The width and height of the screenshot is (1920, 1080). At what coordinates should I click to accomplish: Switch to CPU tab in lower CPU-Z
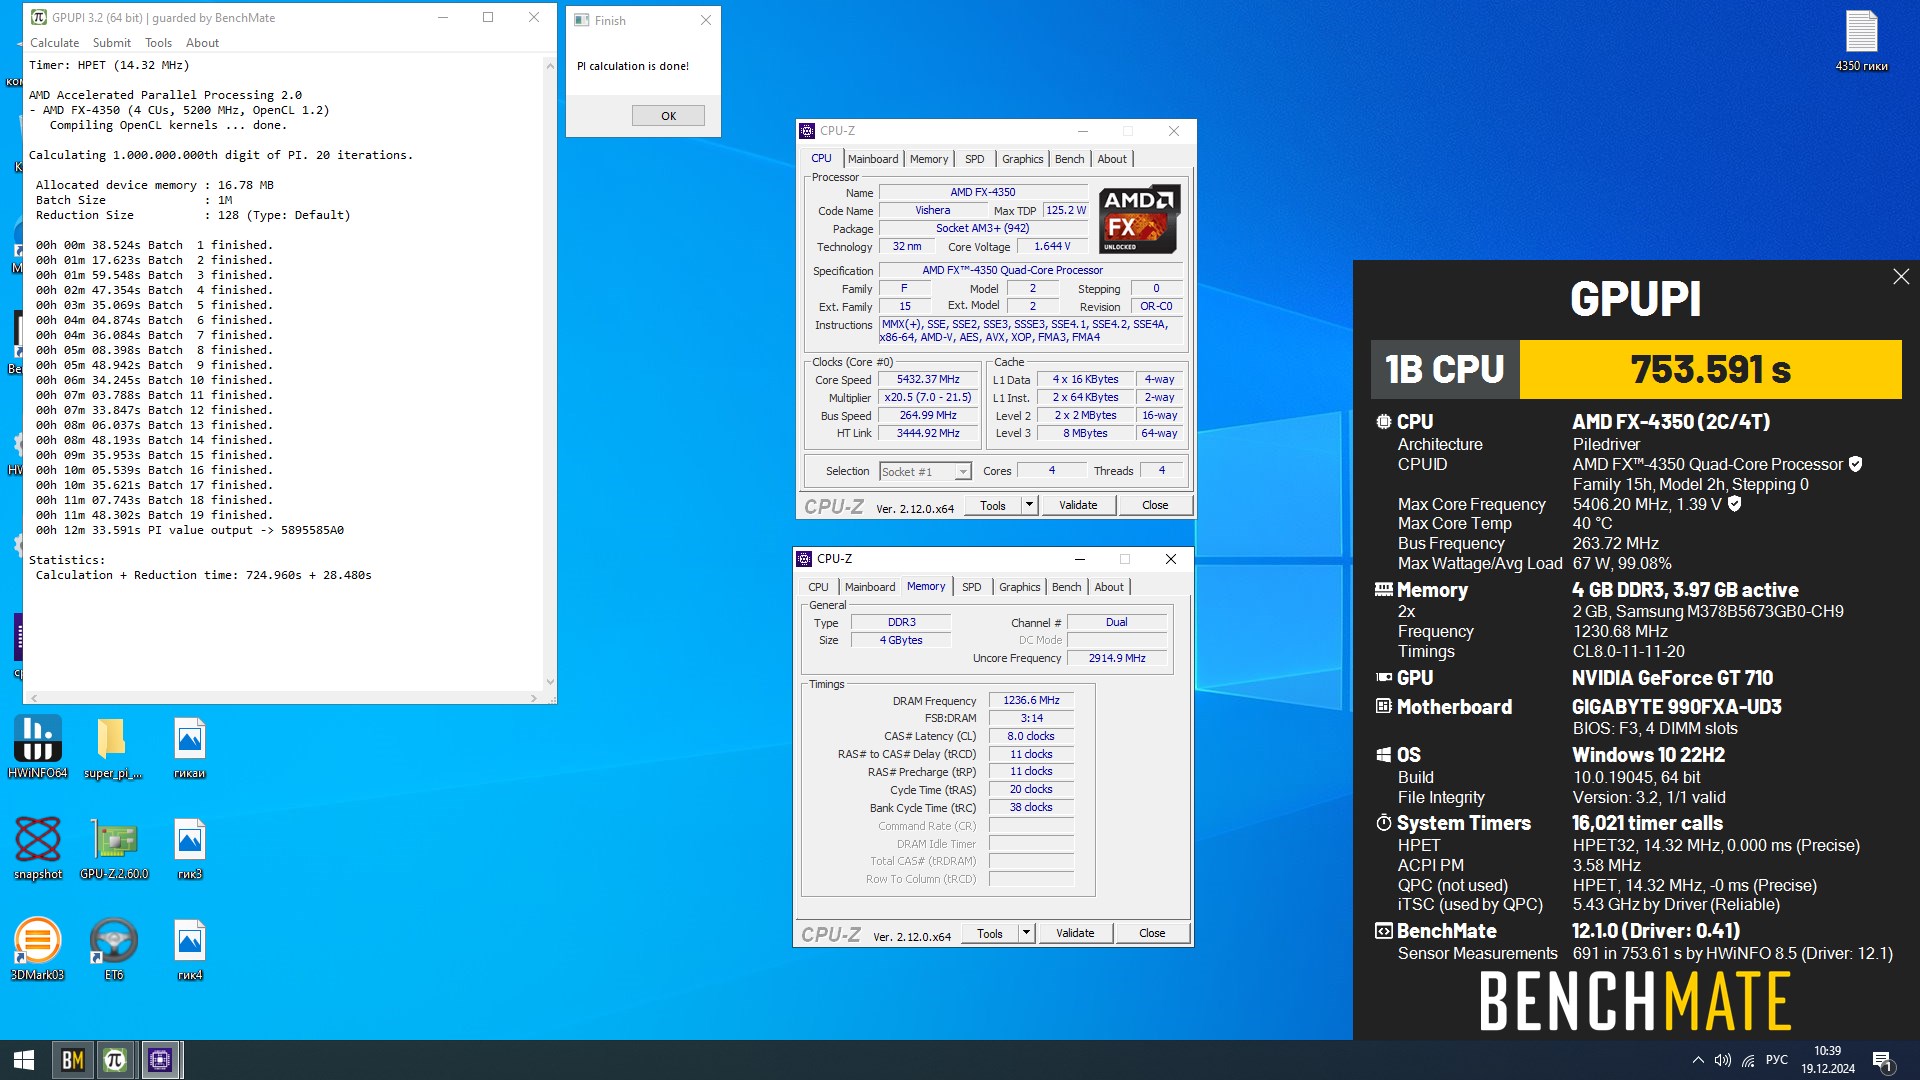point(818,587)
